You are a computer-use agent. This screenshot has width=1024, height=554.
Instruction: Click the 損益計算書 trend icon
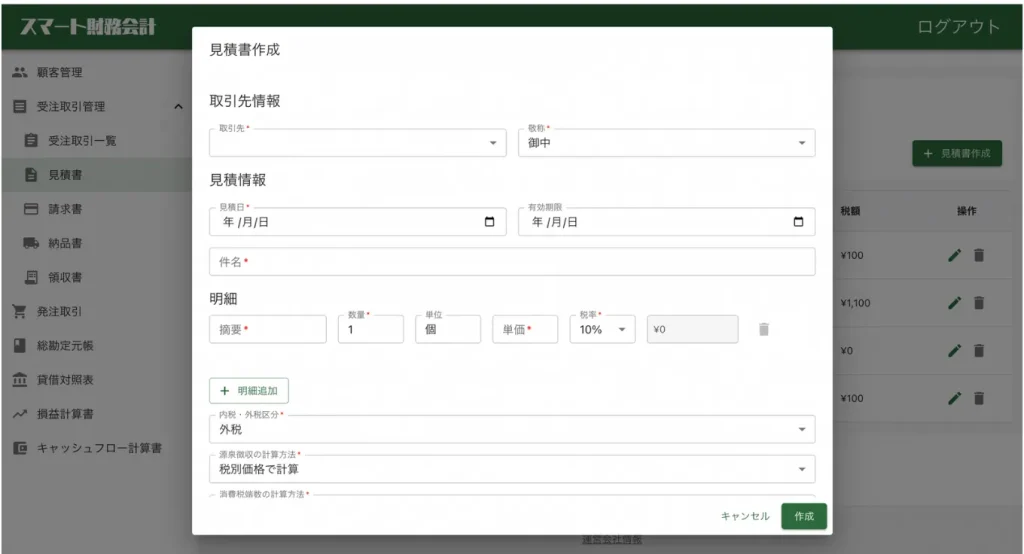point(20,414)
